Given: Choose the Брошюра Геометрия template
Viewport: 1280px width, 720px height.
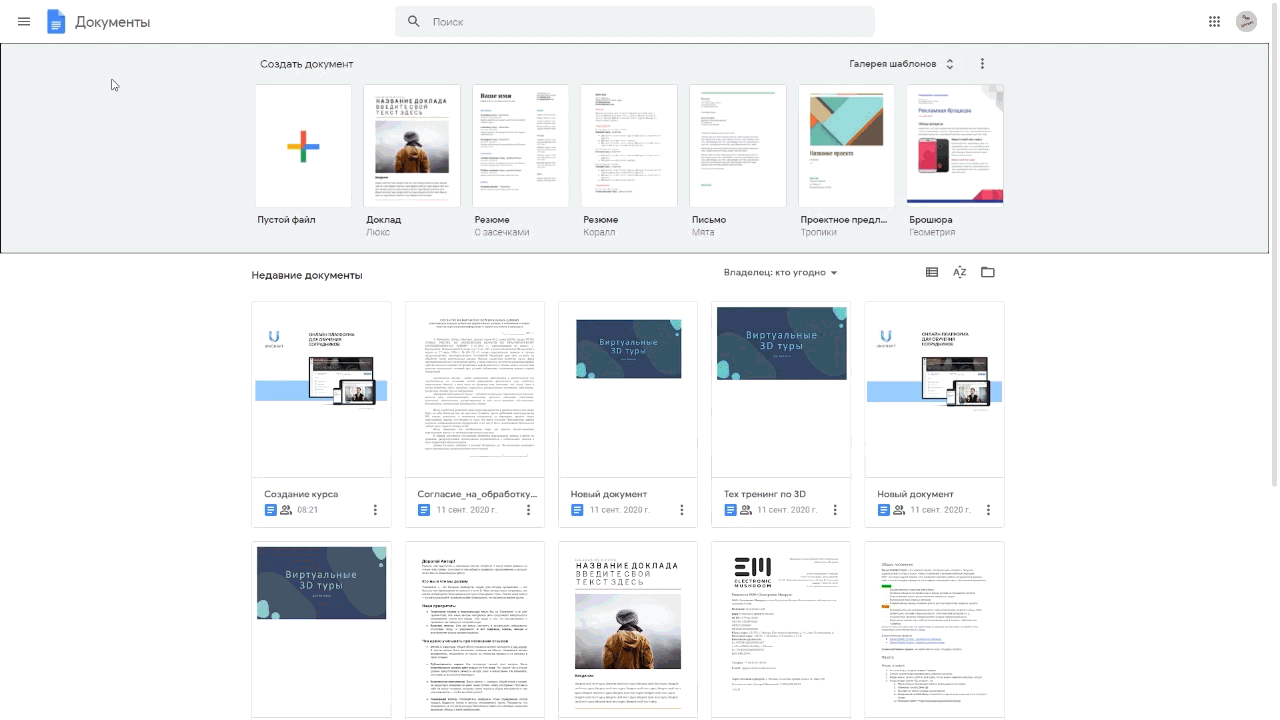Looking at the screenshot, I should pos(955,146).
